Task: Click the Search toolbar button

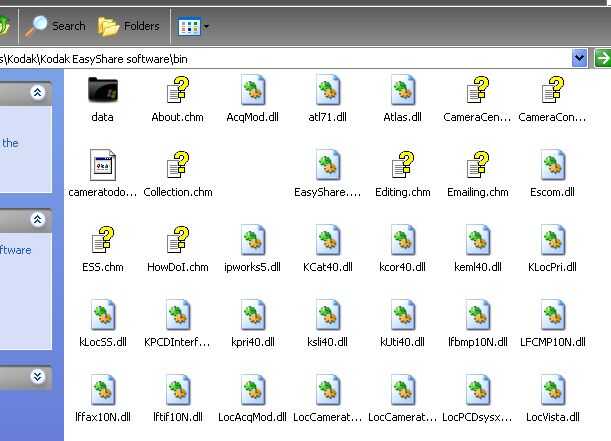Action: tap(55, 26)
